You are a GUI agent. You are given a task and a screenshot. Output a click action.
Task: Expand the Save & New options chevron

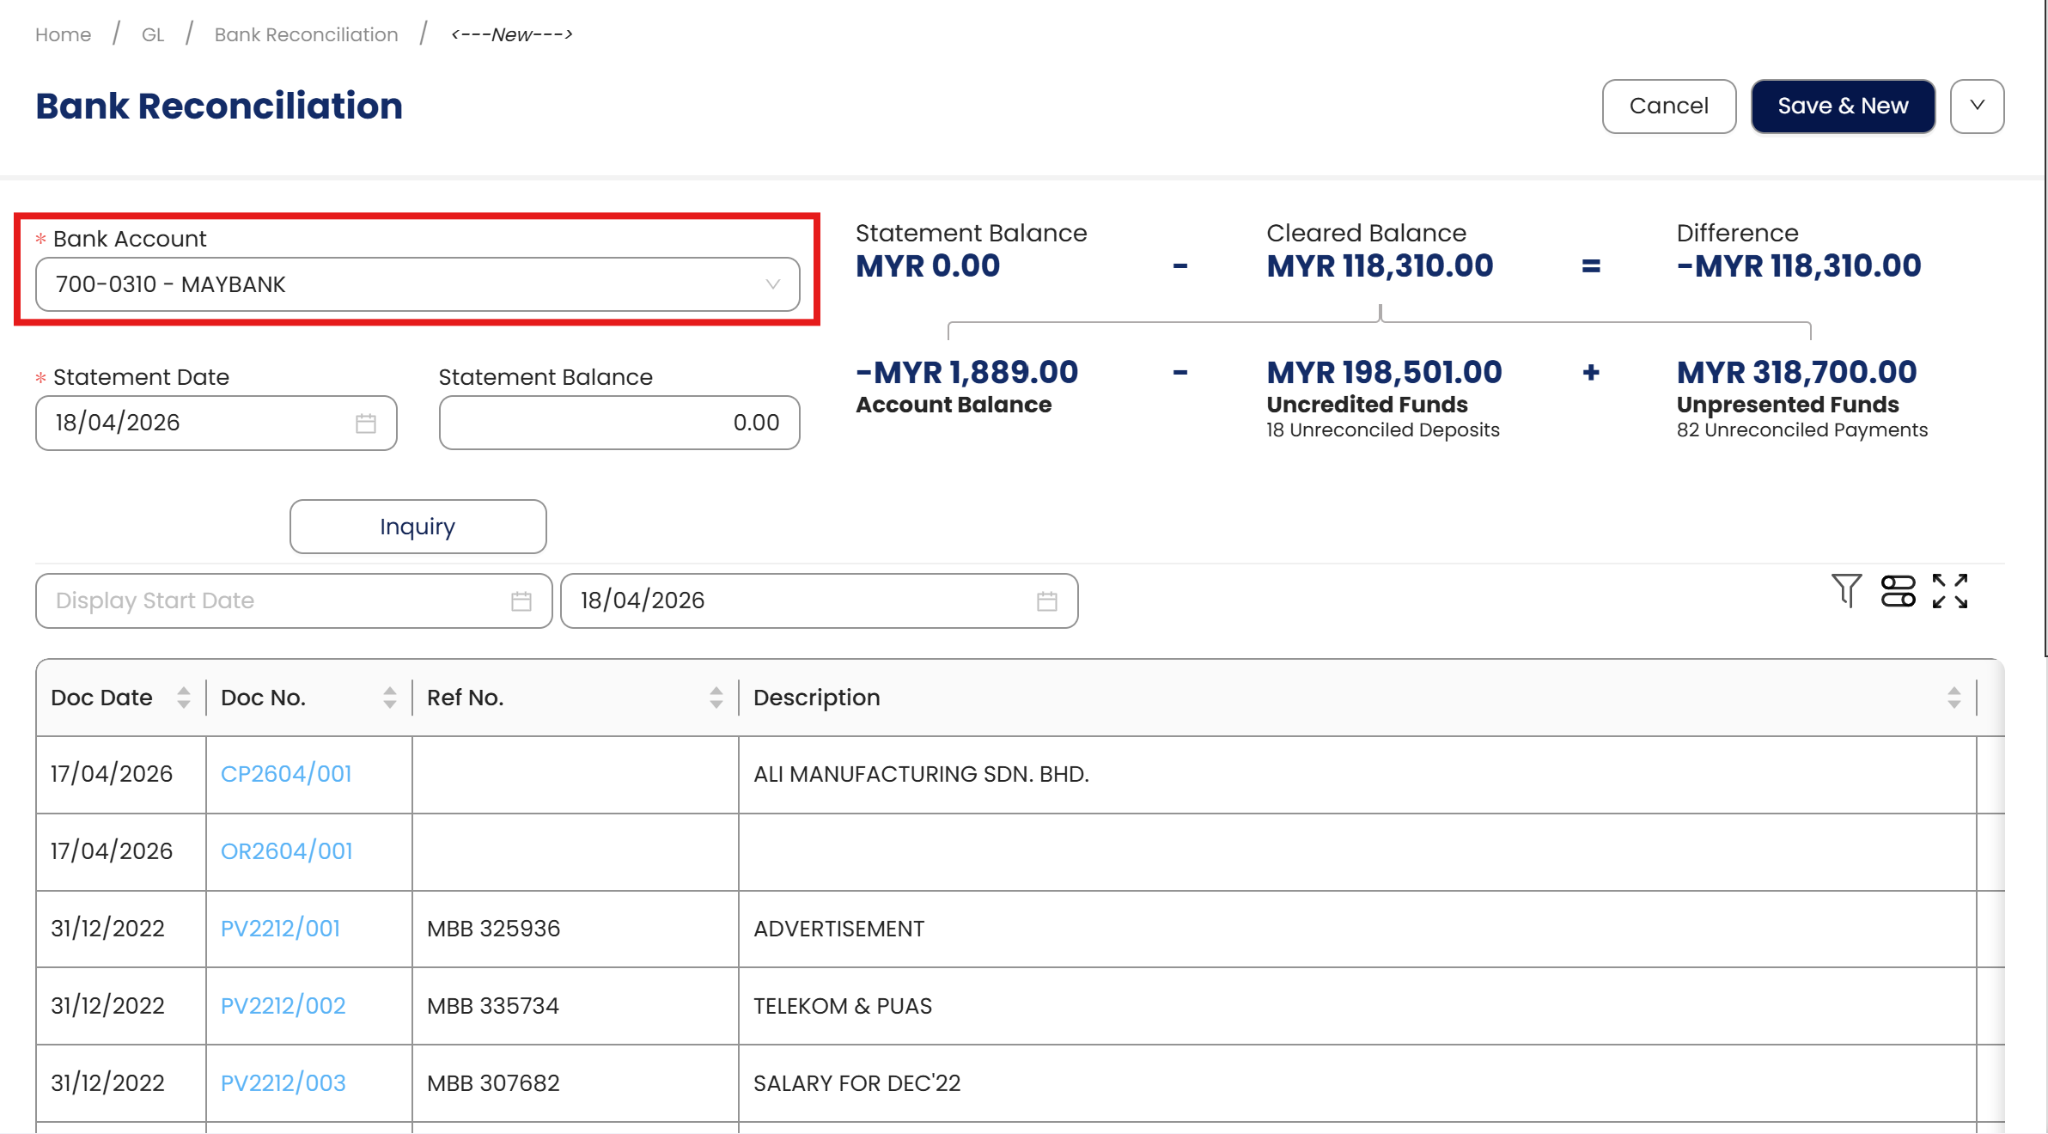tap(1976, 106)
